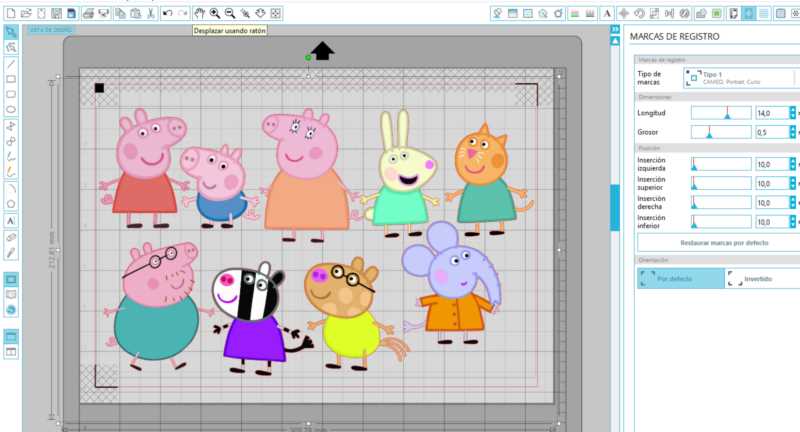Screen dimensions: 800x432
Task: Click the Inserción superior value field
Action: [772, 184]
